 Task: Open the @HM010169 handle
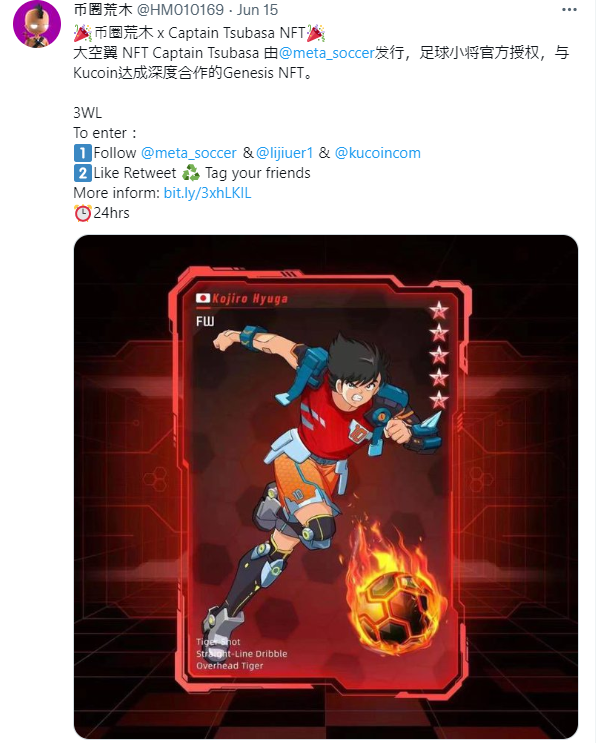pos(180,9)
